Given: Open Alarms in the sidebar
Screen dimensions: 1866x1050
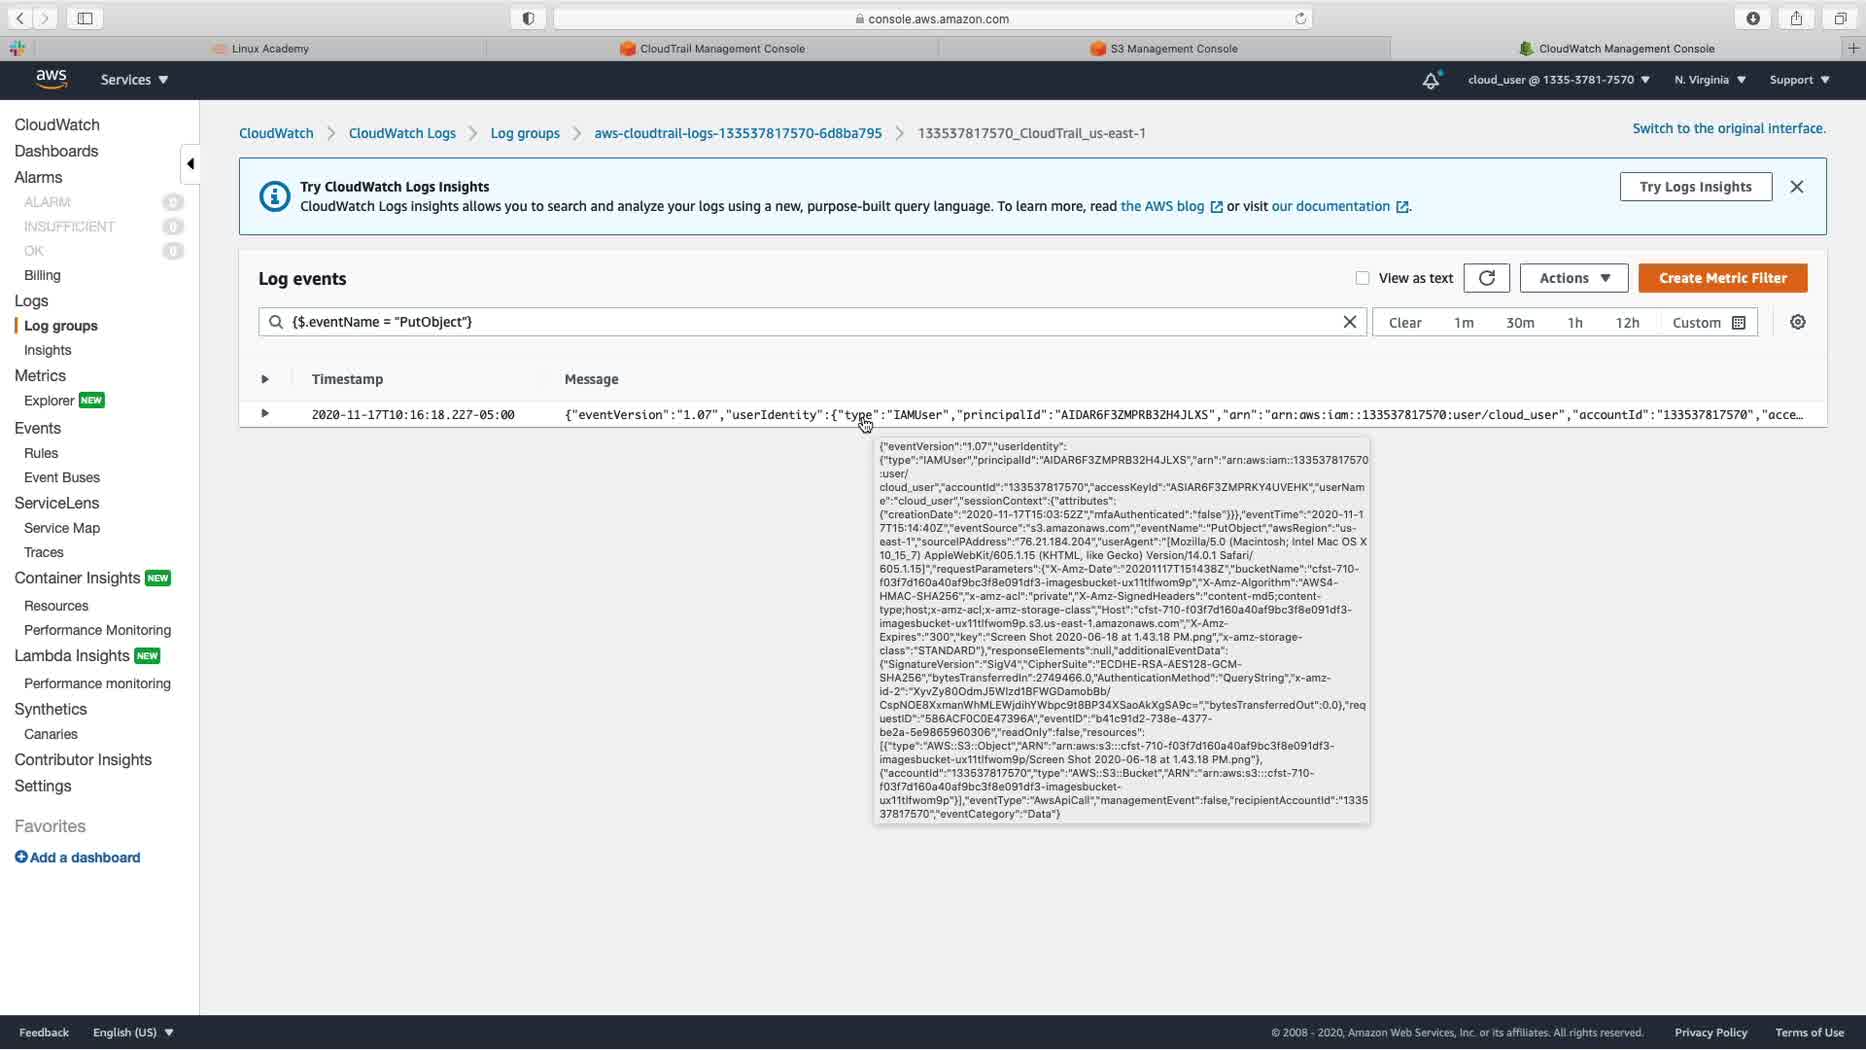Looking at the screenshot, I should coord(38,177).
